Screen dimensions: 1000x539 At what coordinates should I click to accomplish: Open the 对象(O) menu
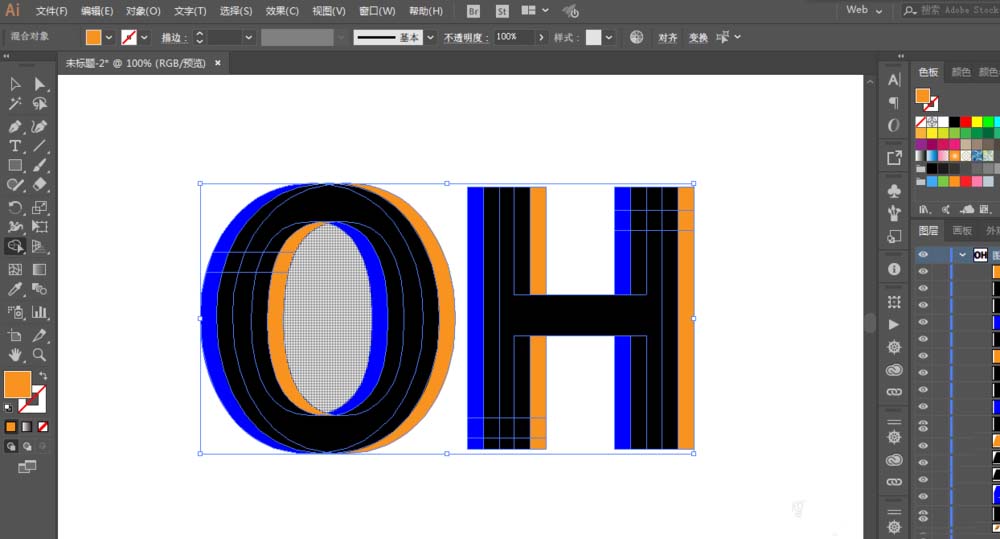pyautogui.click(x=143, y=11)
